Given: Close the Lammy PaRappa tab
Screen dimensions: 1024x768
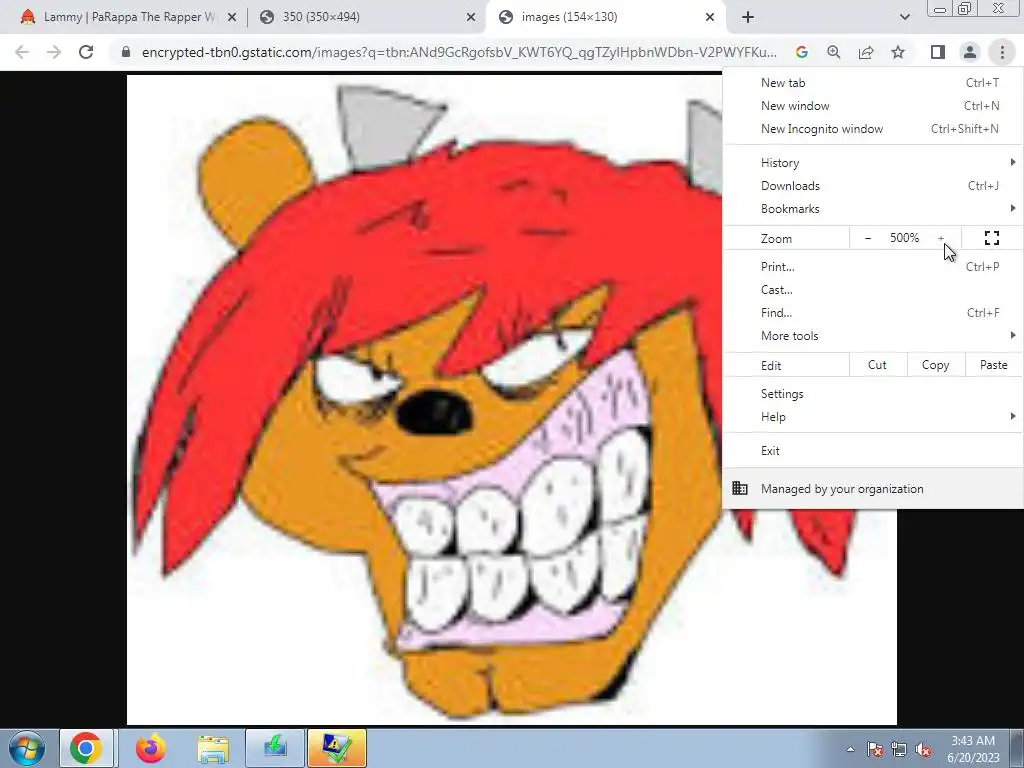Looking at the screenshot, I should pyautogui.click(x=231, y=17).
